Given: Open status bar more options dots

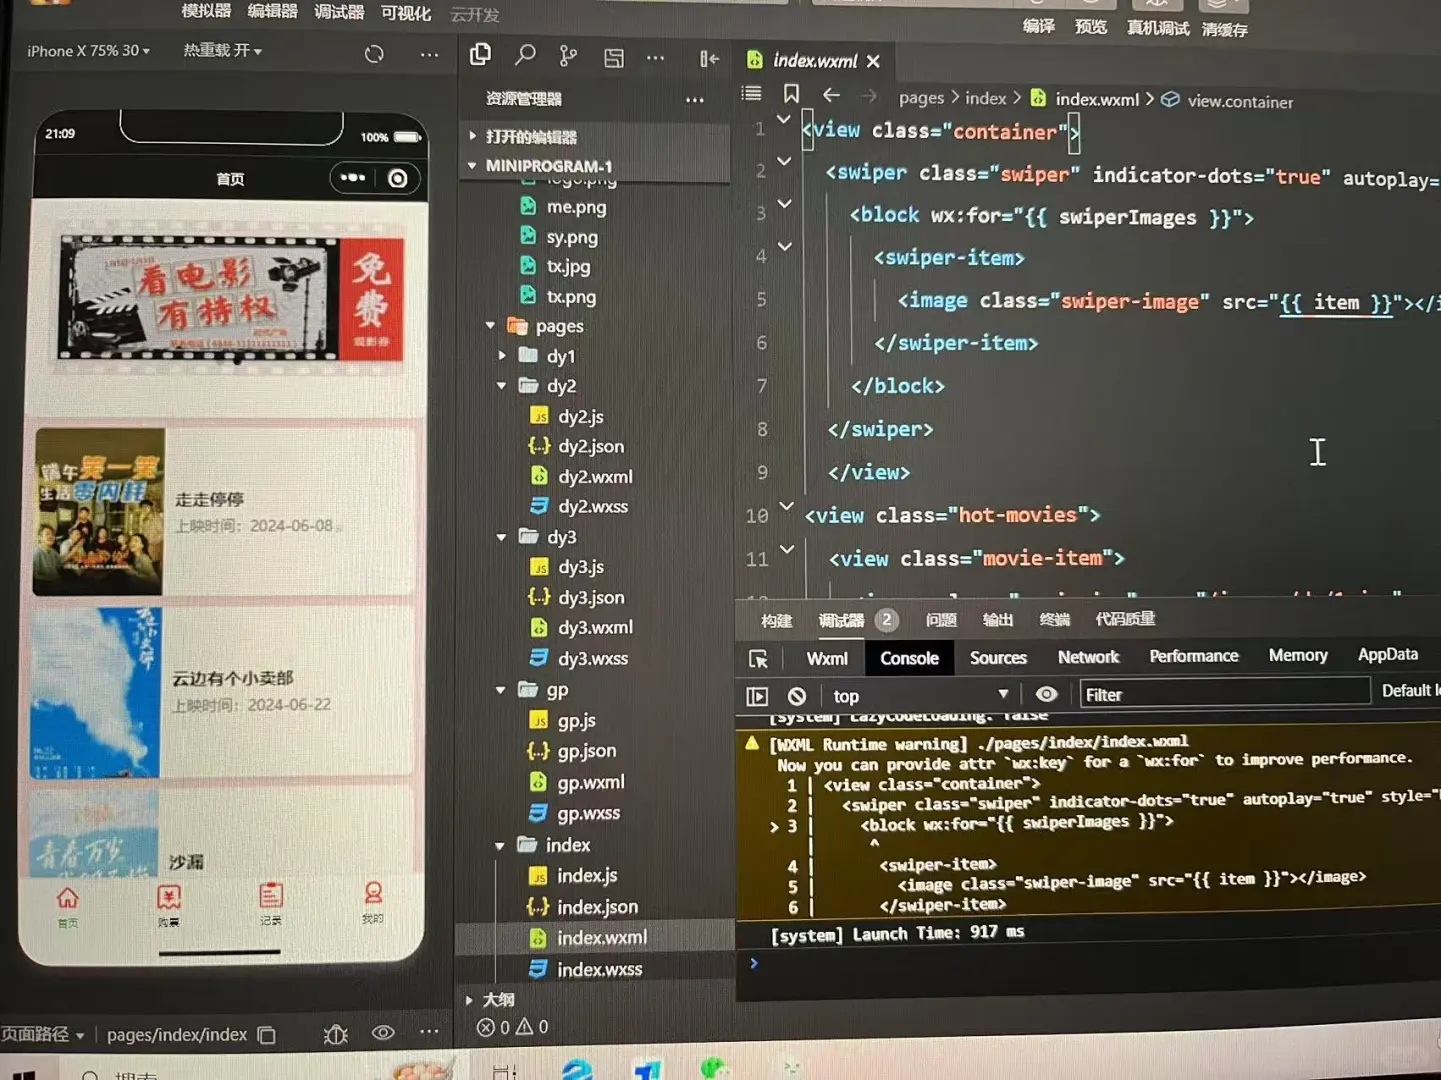Looking at the screenshot, I should pyautogui.click(x=429, y=1032).
